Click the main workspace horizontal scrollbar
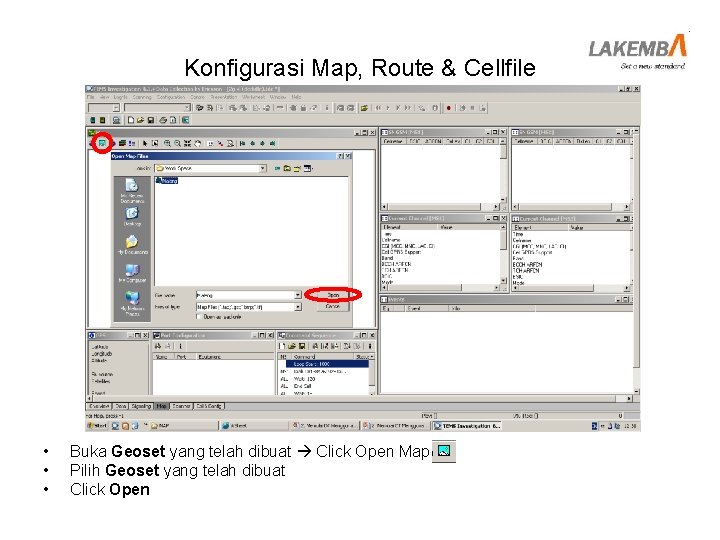Image resolution: width=720 pixels, height=540 pixels. coord(360,399)
